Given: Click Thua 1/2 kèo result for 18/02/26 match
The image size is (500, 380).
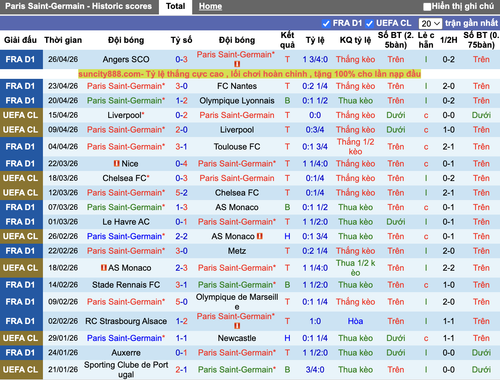Looking at the screenshot, I should click(355, 268).
